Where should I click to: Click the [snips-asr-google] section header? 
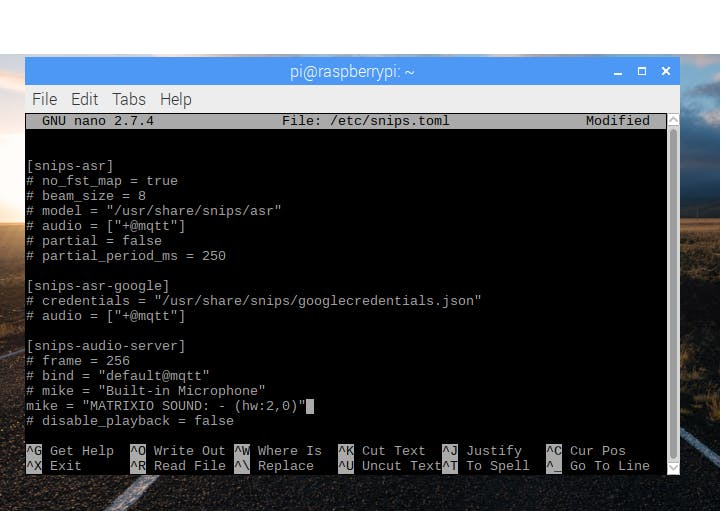pyautogui.click(x=98, y=286)
